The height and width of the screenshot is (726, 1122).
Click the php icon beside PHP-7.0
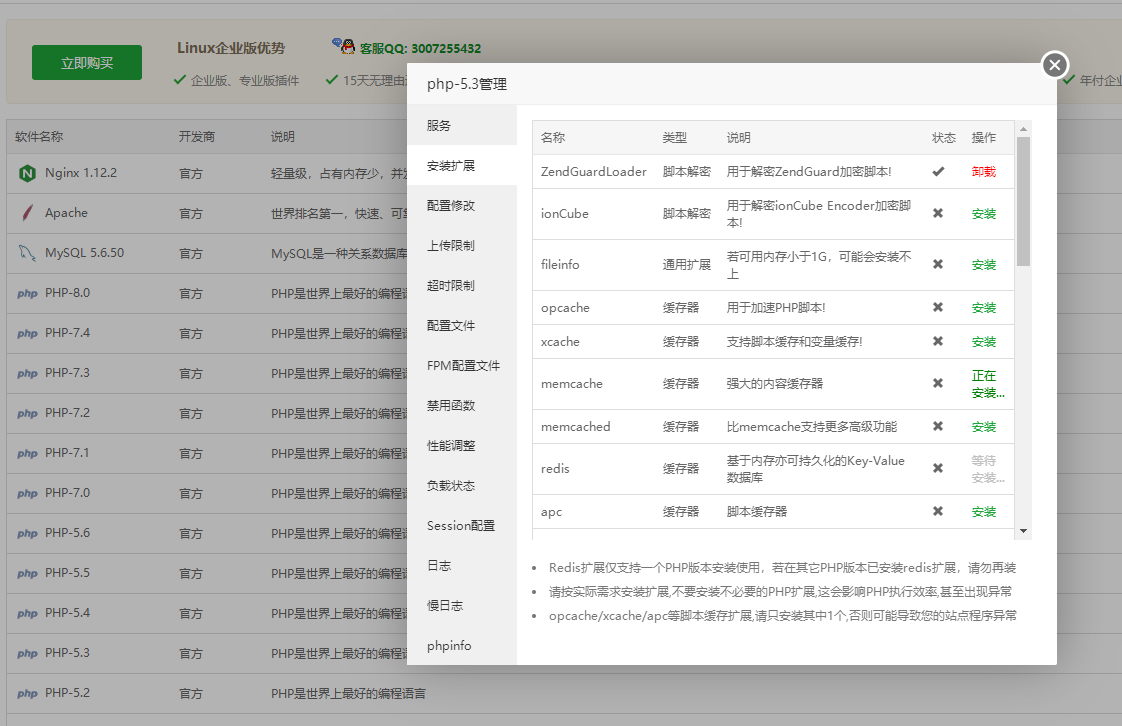click(x=27, y=494)
